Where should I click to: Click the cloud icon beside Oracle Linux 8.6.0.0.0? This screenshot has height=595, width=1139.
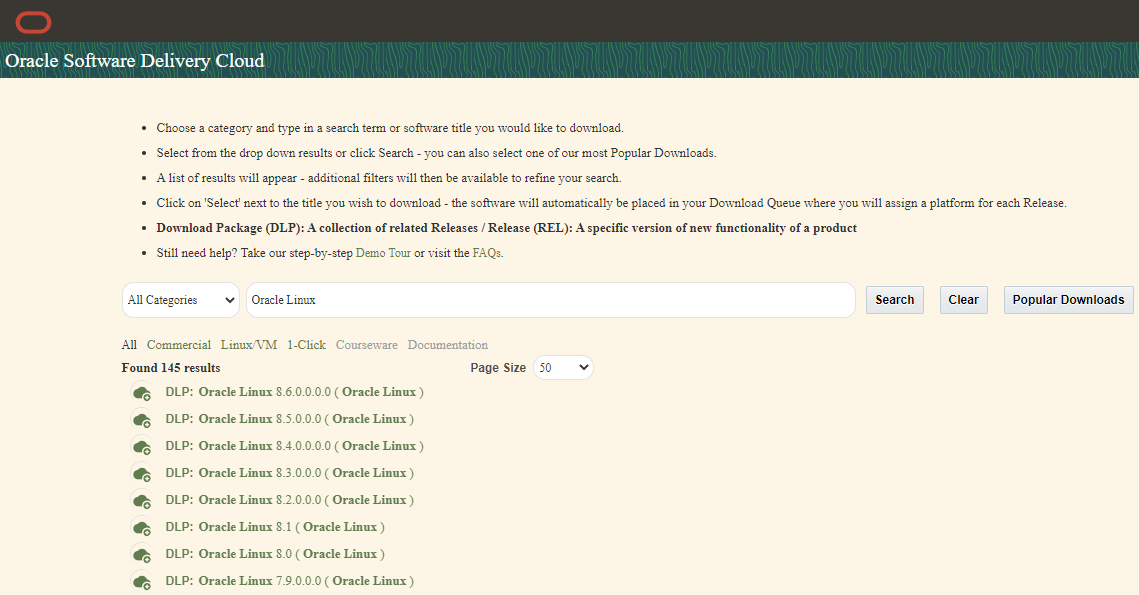click(x=142, y=393)
